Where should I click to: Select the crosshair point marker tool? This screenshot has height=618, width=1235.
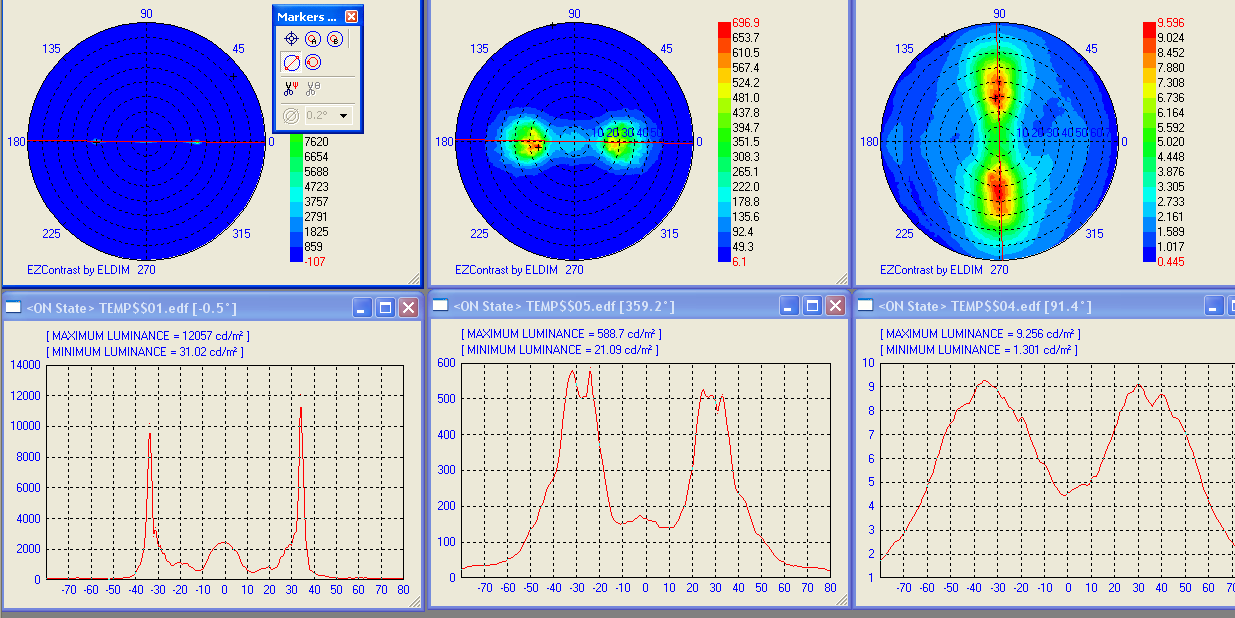pos(291,39)
